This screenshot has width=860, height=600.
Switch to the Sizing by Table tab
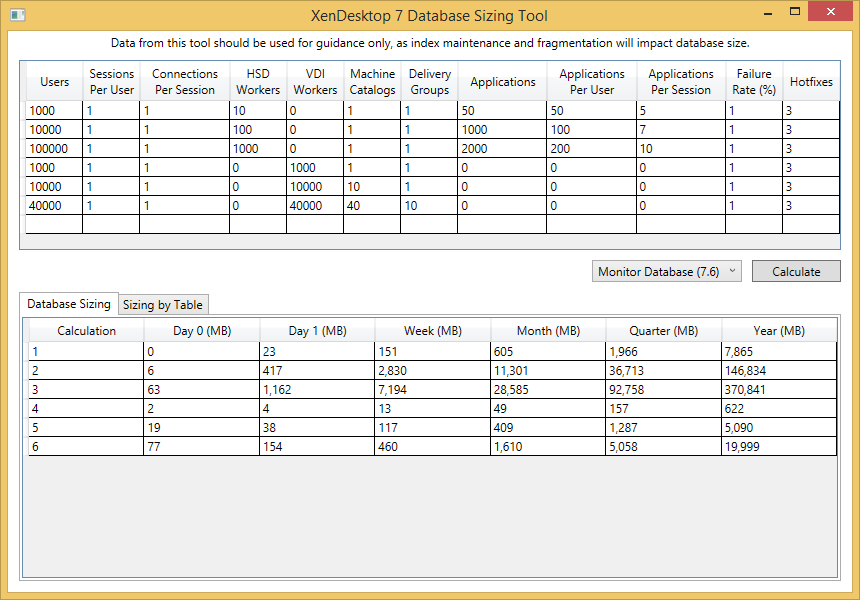[163, 305]
